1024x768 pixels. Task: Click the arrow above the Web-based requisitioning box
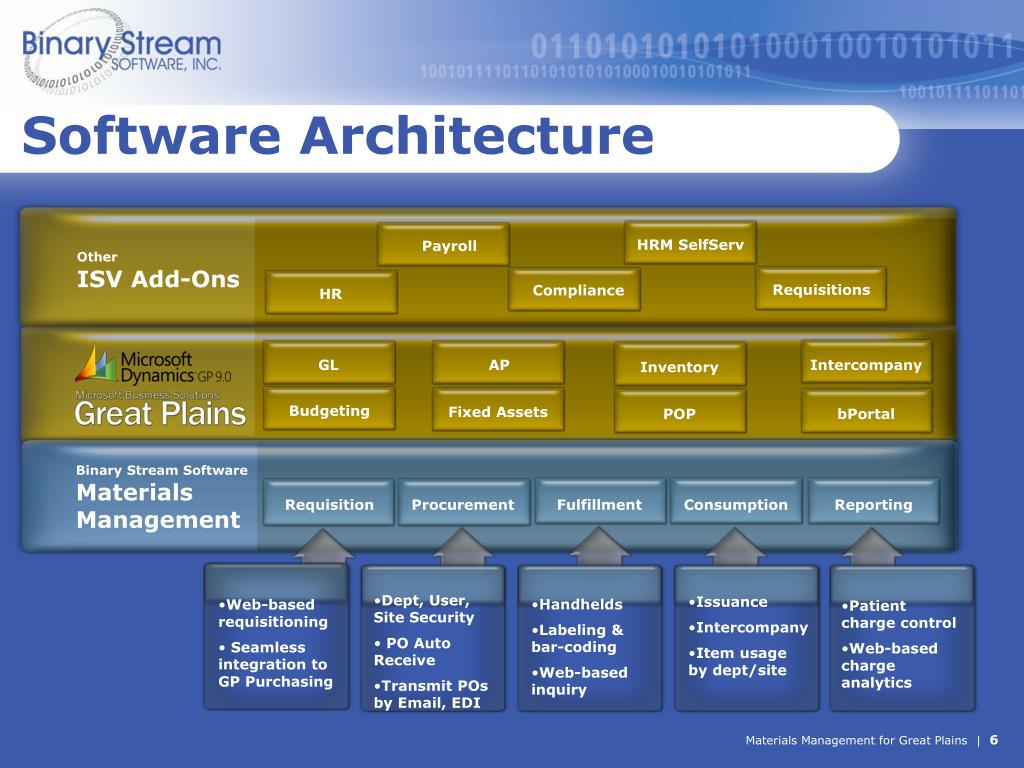click(x=324, y=545)
